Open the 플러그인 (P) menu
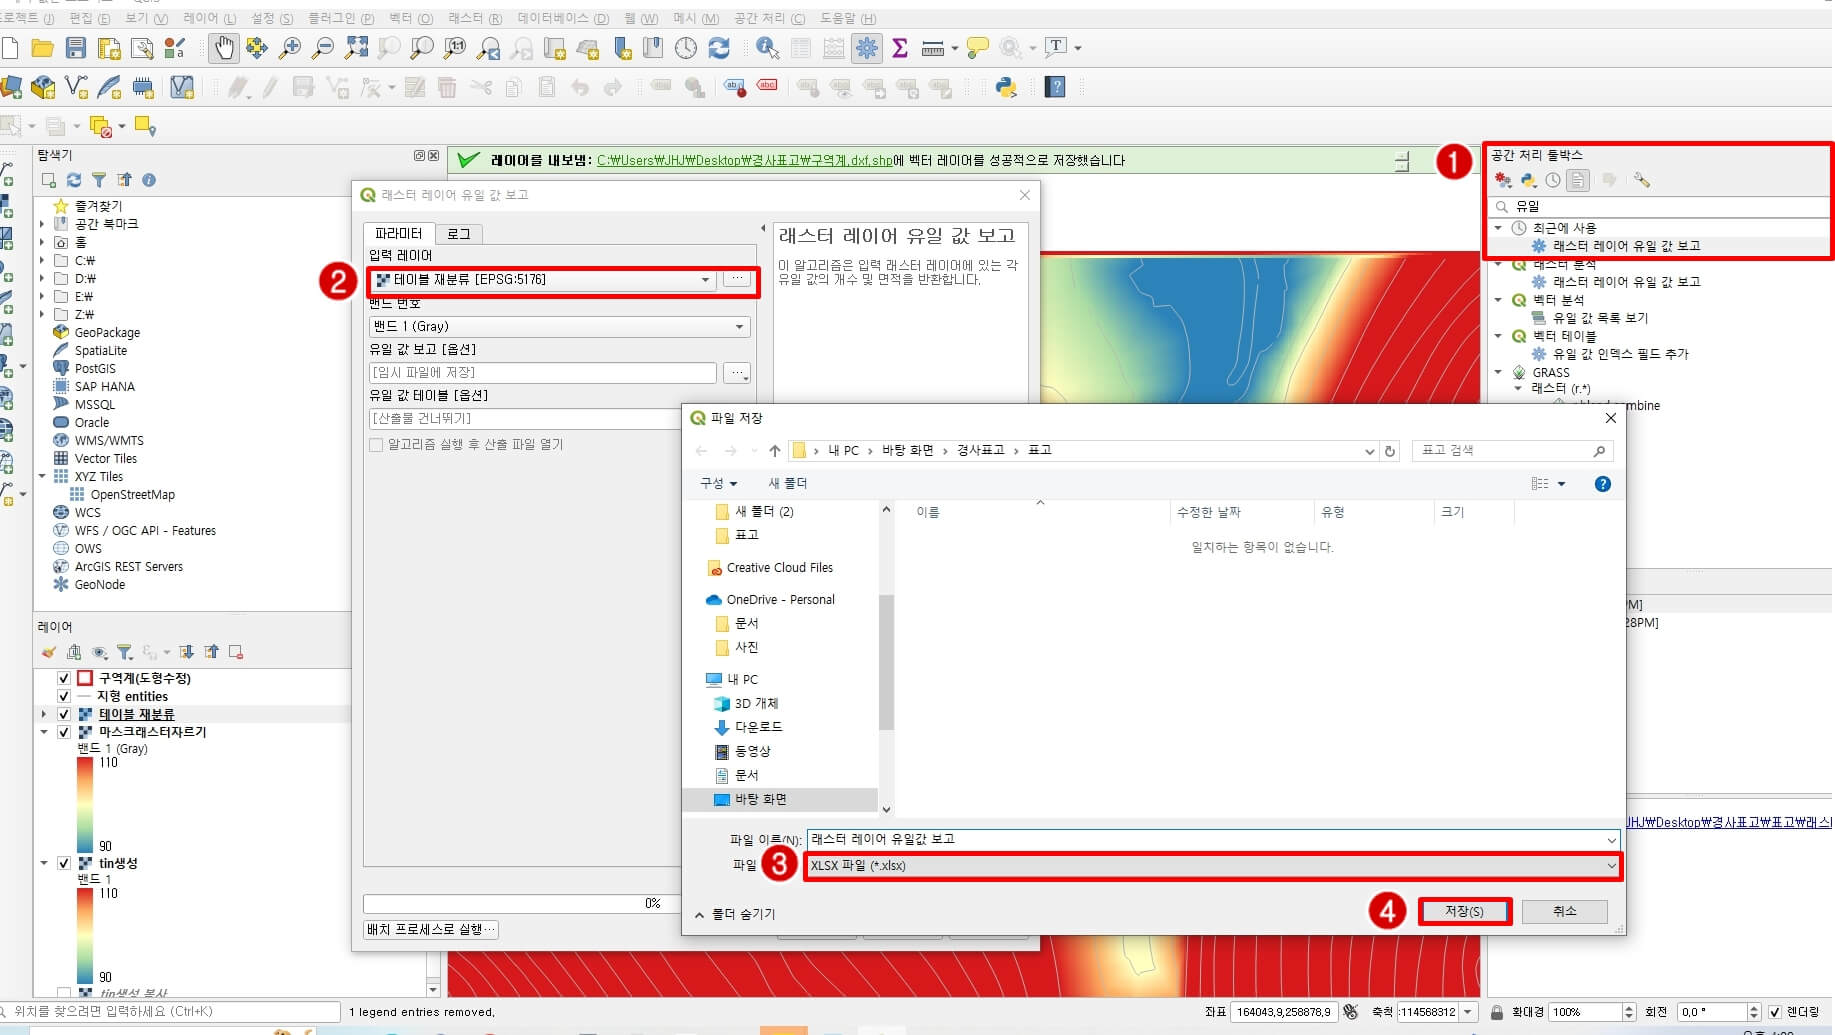Screen dimensions: 1835x1035 point(341,18)
